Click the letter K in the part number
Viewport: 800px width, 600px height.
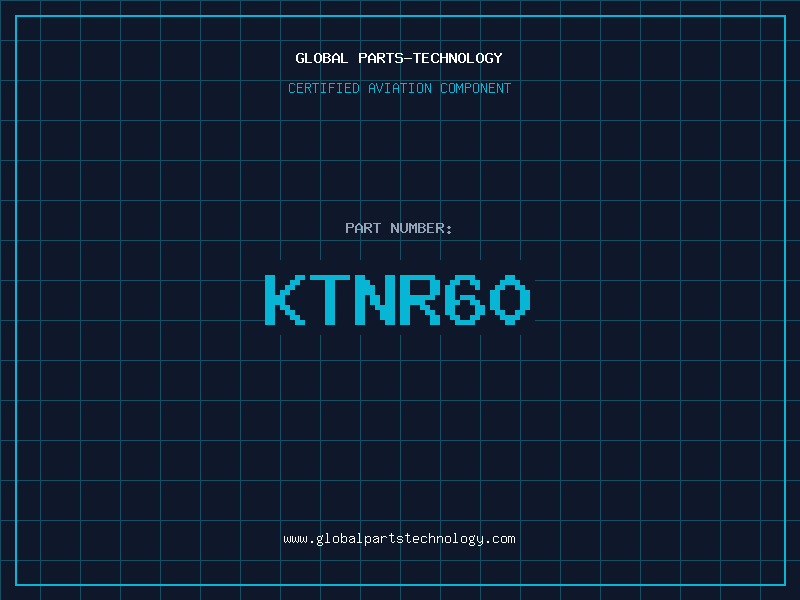[285, 299]
